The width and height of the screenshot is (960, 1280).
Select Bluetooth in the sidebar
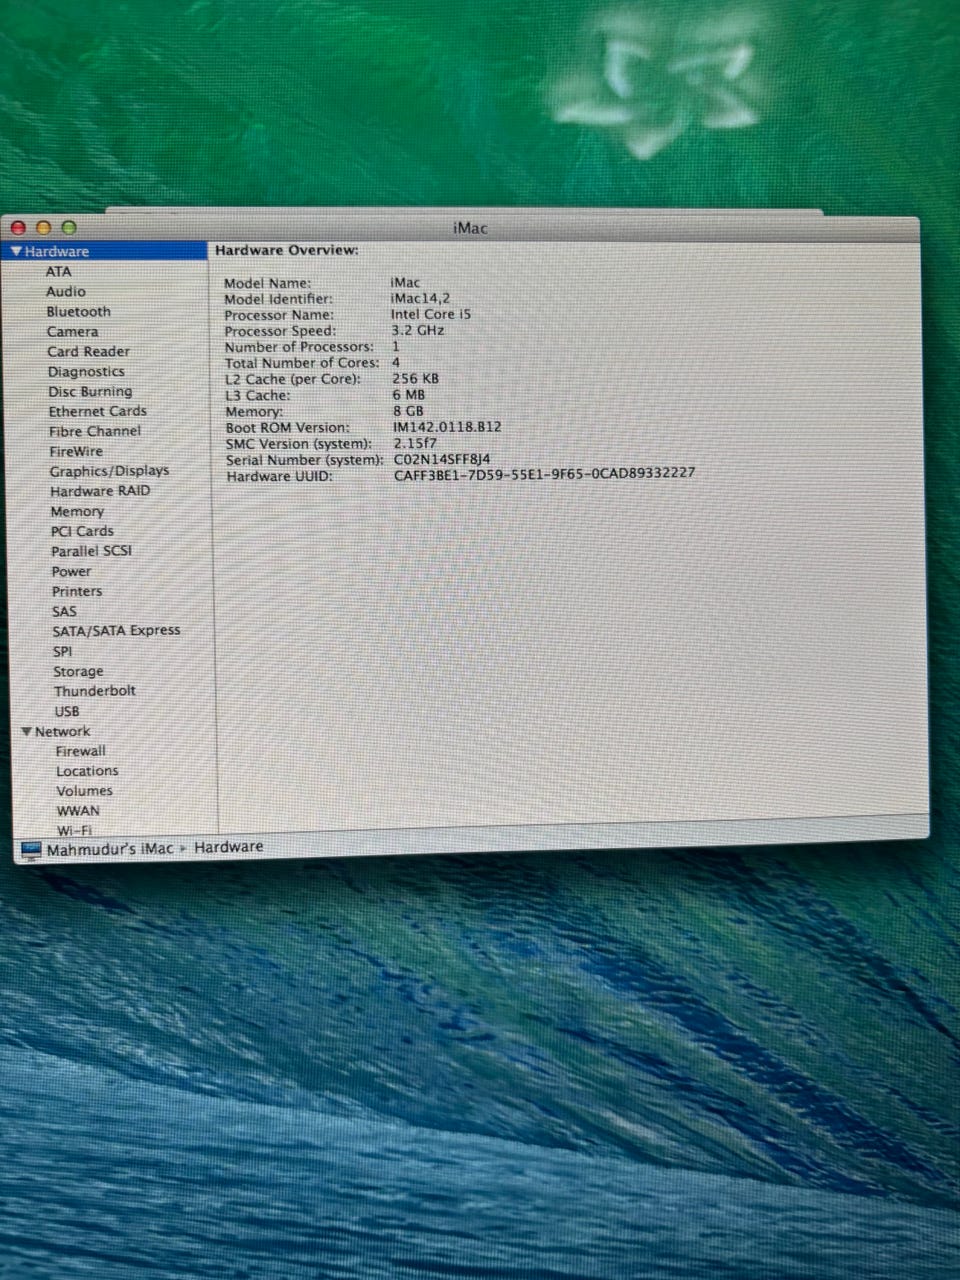click(78, 312)
